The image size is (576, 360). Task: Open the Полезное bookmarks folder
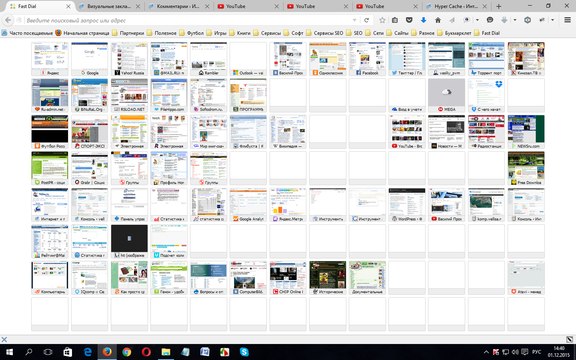162,33
